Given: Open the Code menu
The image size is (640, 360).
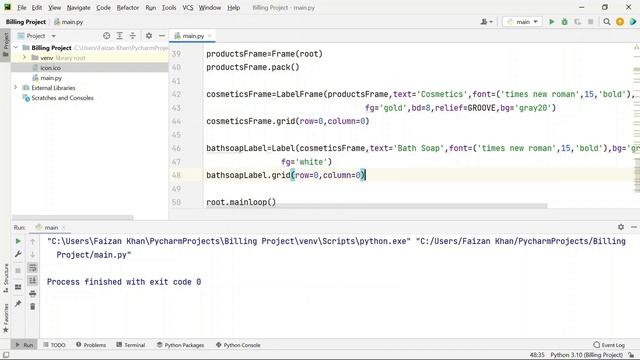Looking at the screenshot, I should click(x=103, y=7).
